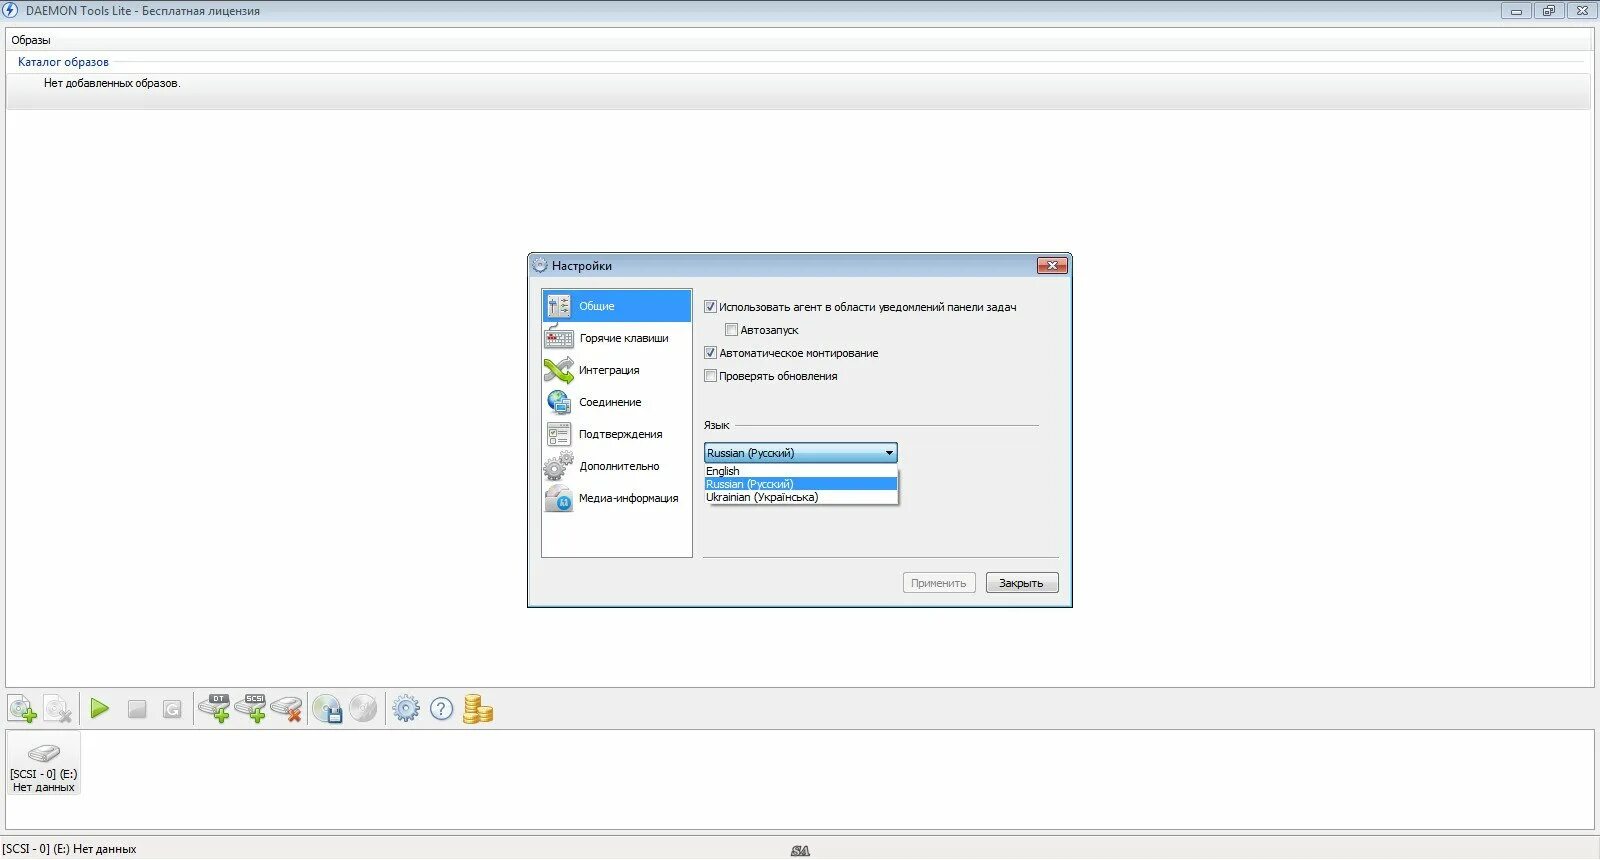Click the gray Unmount stop icon
Viewport: 1600px width, 860px height.
(x=137, y=710)
